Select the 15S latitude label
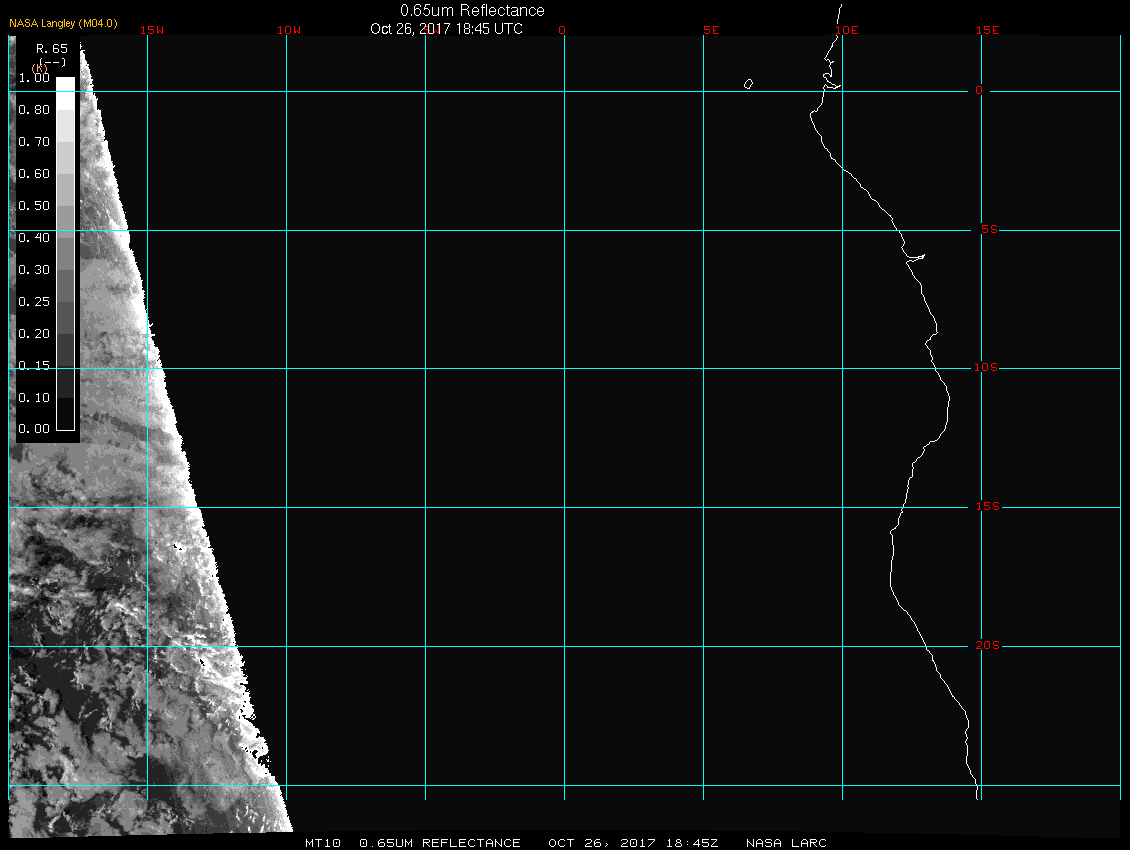The height and width of the screenshot is (850, 1130). coord(986,507)
